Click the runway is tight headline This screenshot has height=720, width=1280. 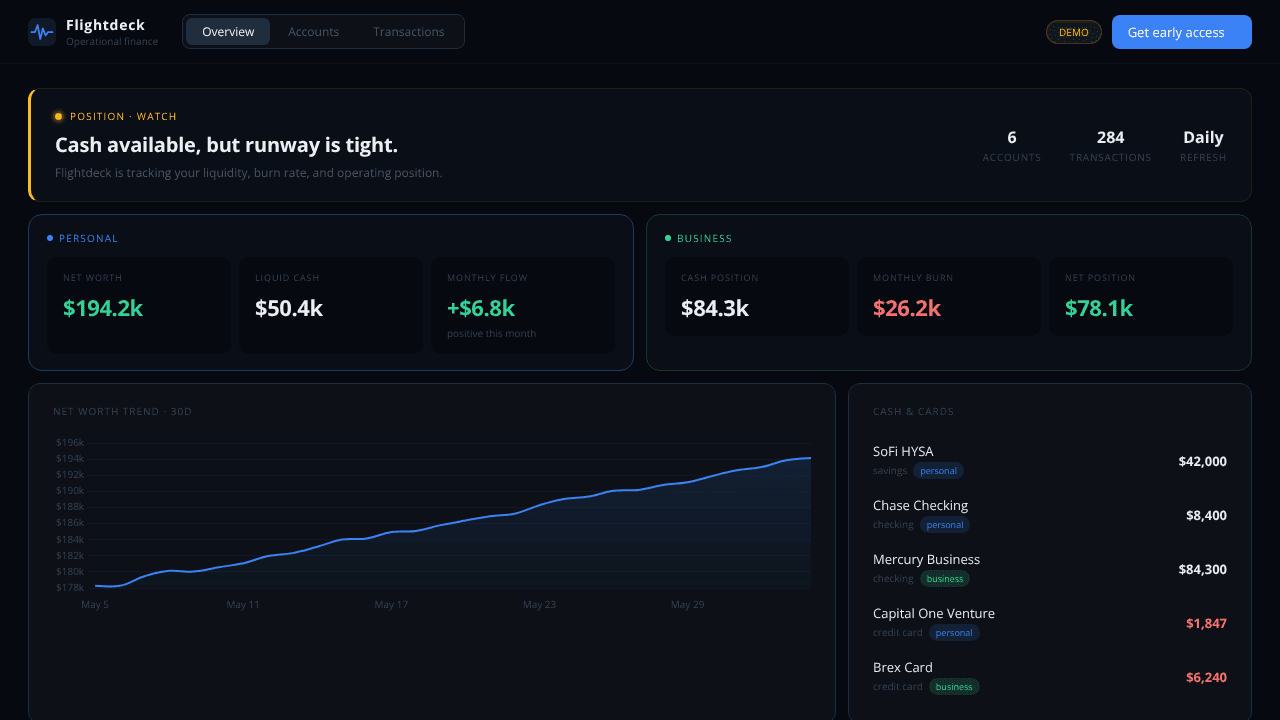click(226, 145)
